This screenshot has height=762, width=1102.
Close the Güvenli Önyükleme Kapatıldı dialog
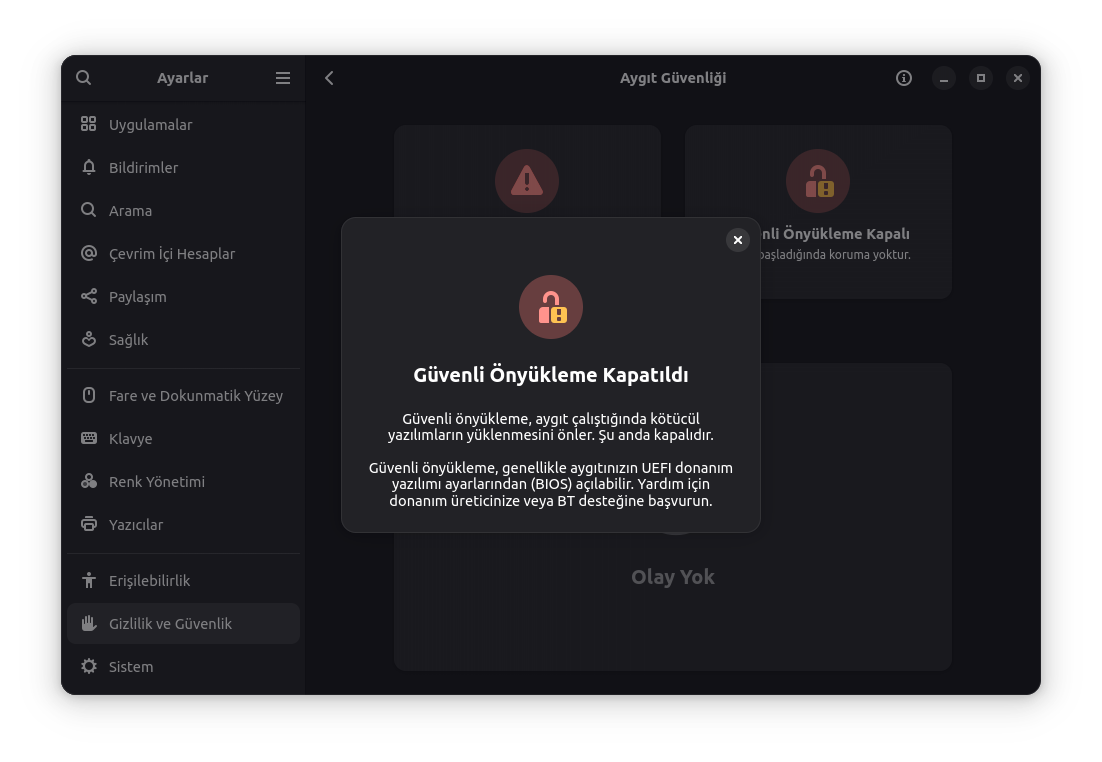(x=738, y=240)
